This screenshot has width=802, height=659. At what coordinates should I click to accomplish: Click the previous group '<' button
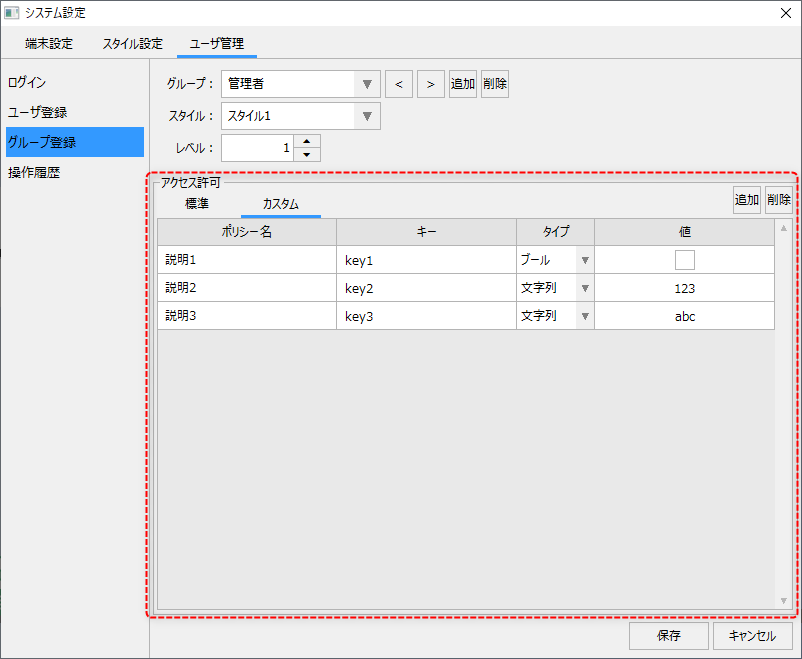(x=399, y=84)
